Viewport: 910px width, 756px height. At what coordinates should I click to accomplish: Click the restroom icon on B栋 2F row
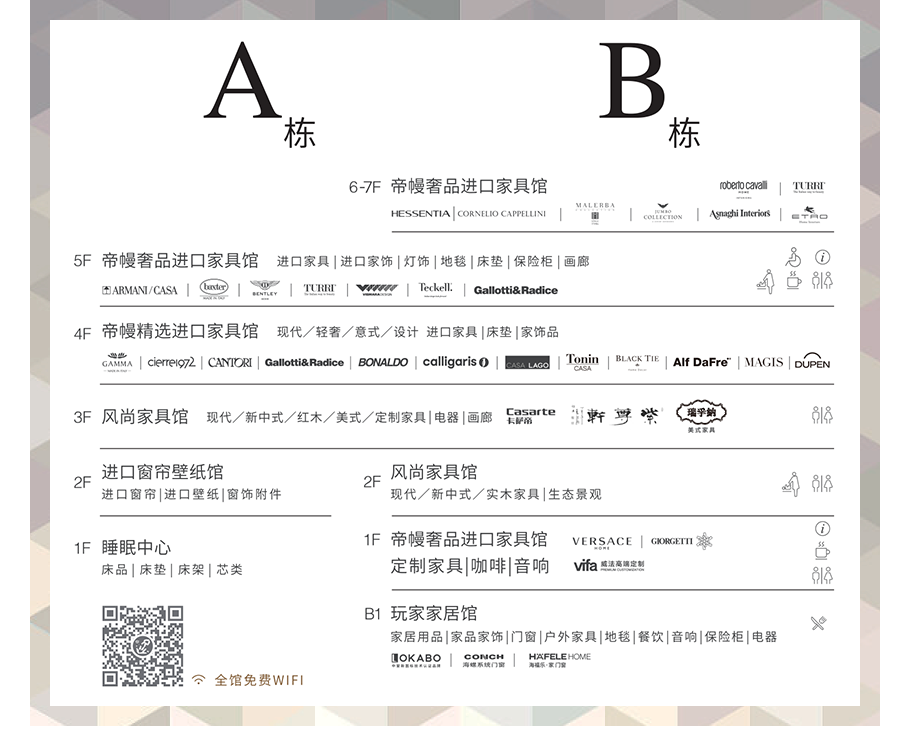(822, 483)
